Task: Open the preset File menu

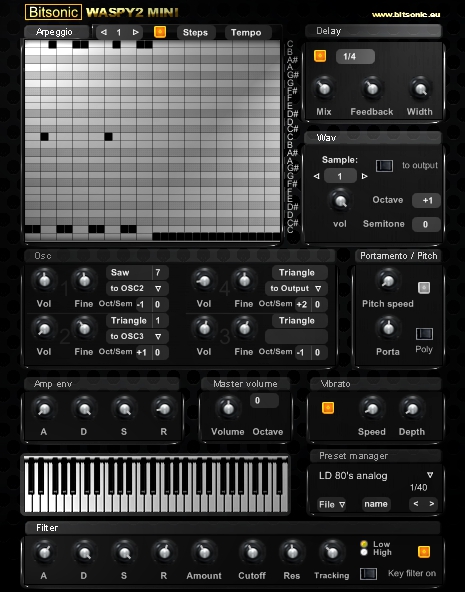Action: 332,504
